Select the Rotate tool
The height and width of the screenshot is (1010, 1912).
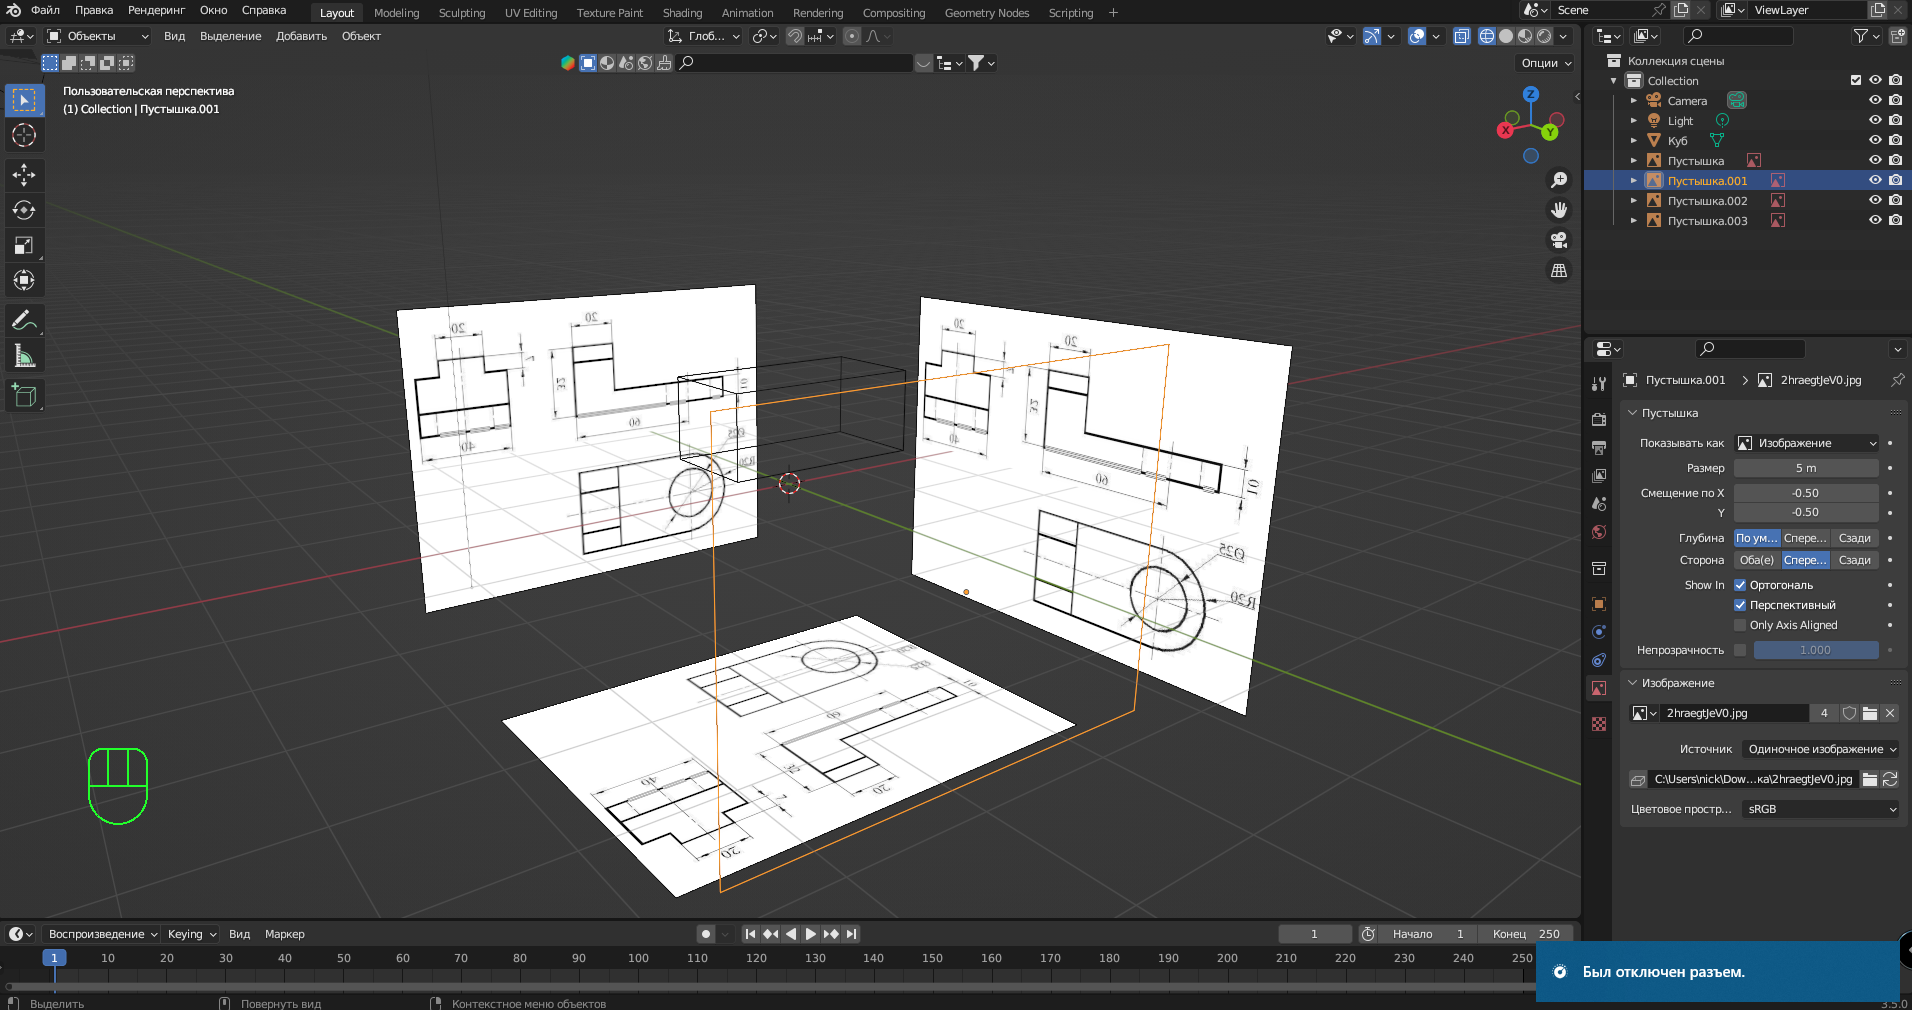tap(24, 210)
